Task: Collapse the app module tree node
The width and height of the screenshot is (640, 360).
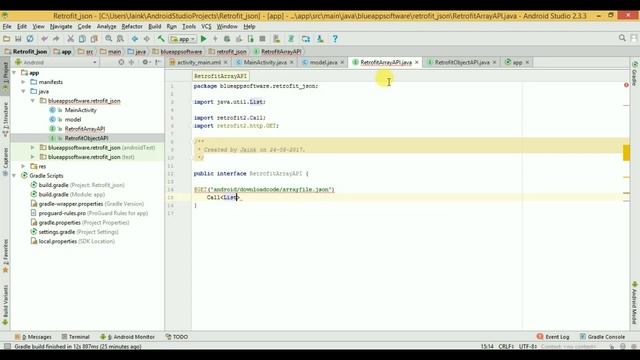Action: pos(14,73)
